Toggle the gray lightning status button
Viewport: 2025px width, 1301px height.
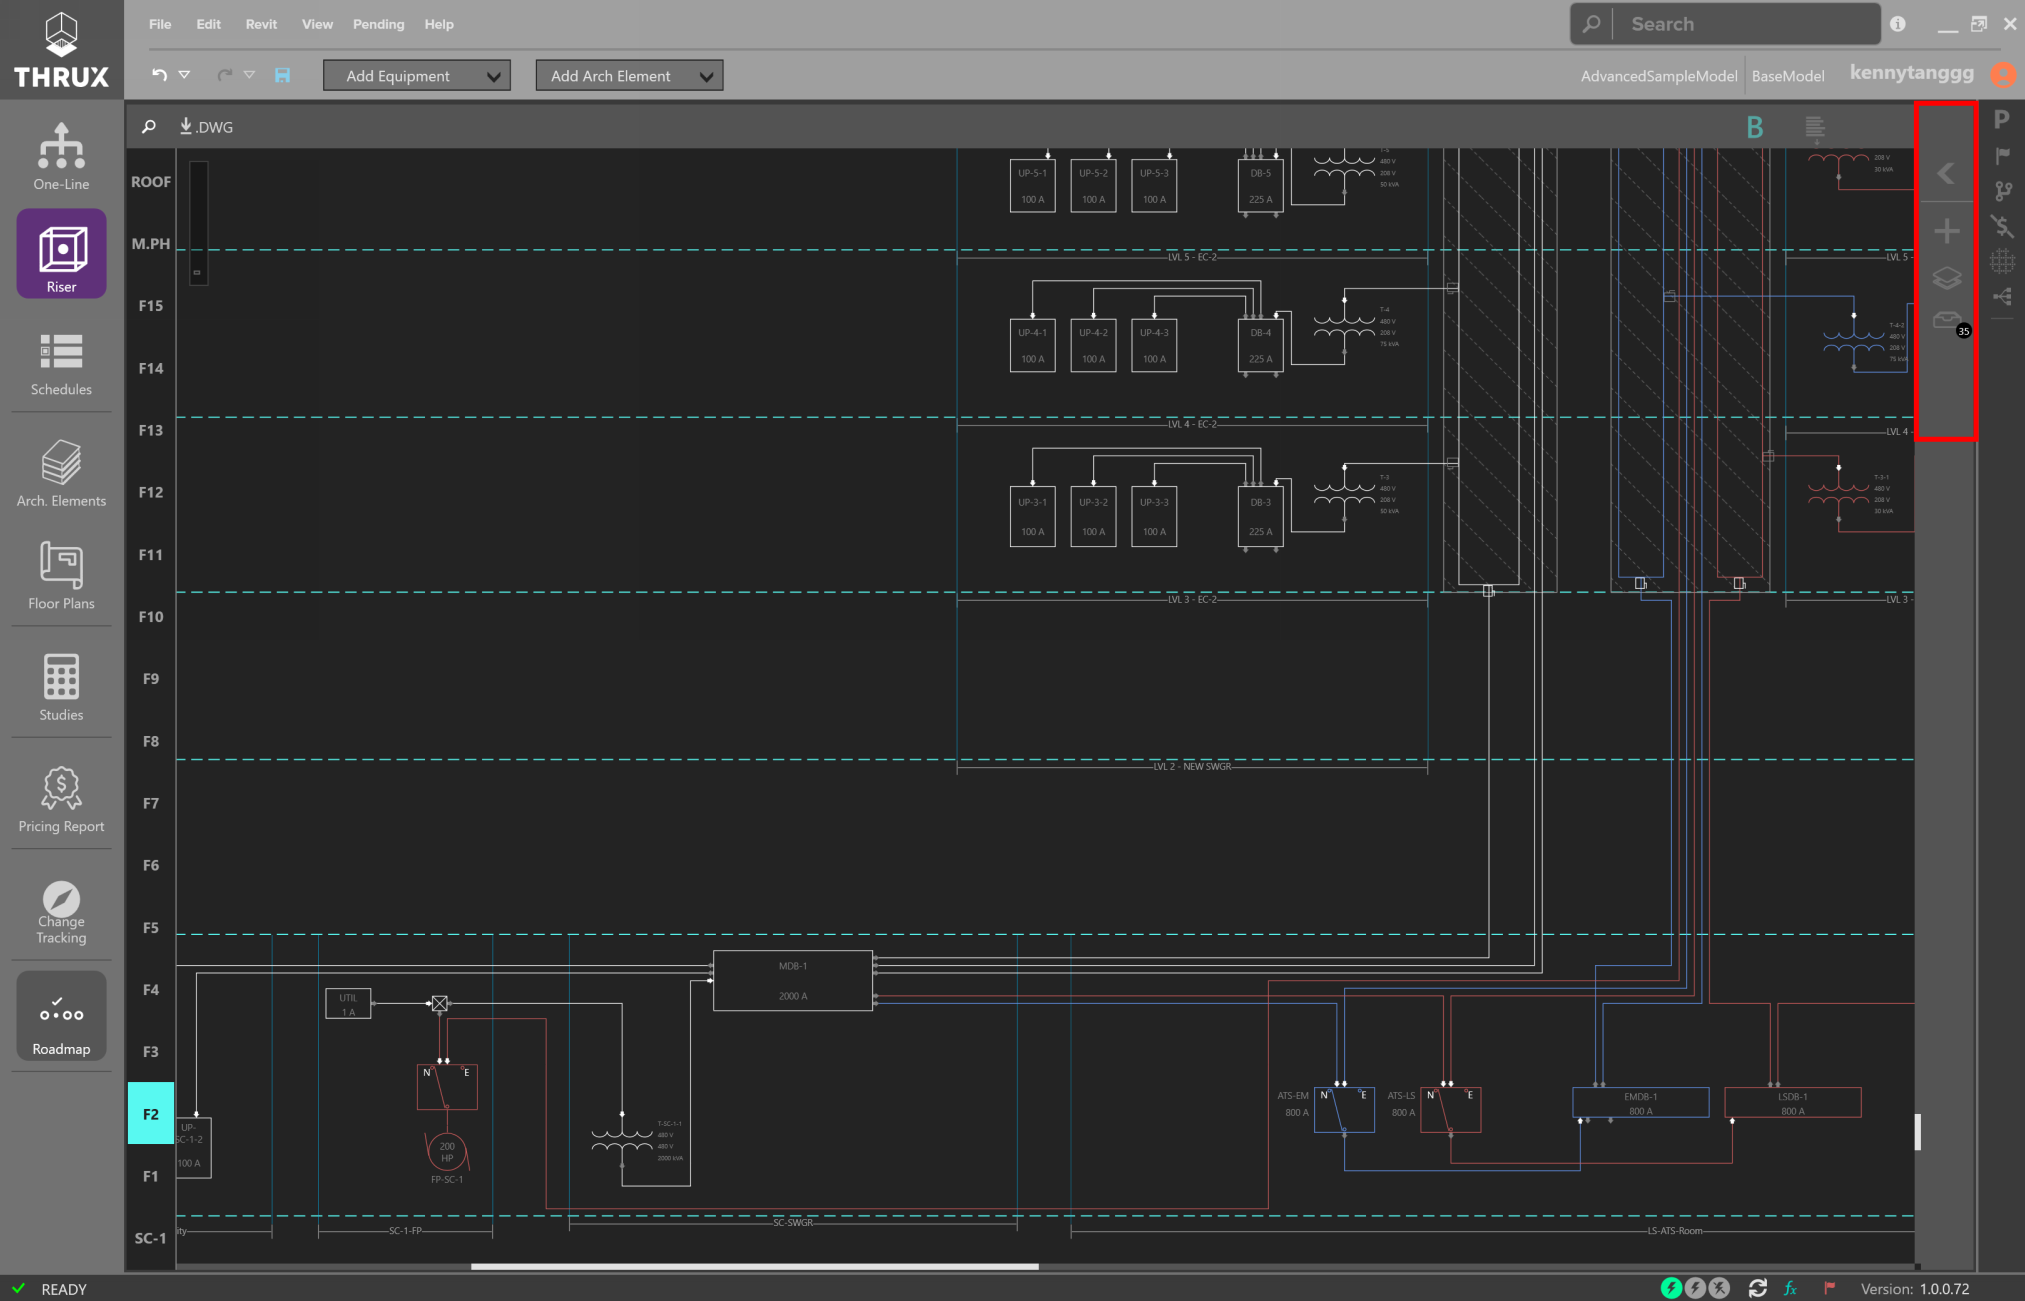(1695, 1288)
